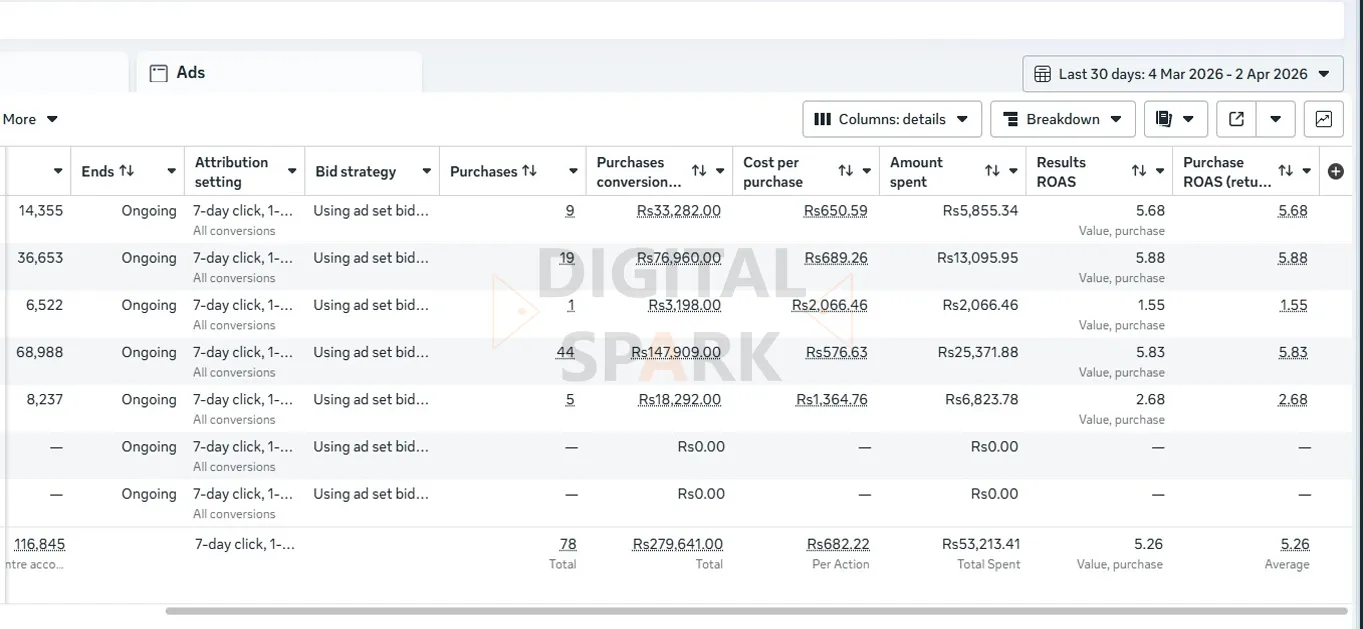Sort by Results ROAS sort icon
1363x629 pixels.
point(1139,171)
